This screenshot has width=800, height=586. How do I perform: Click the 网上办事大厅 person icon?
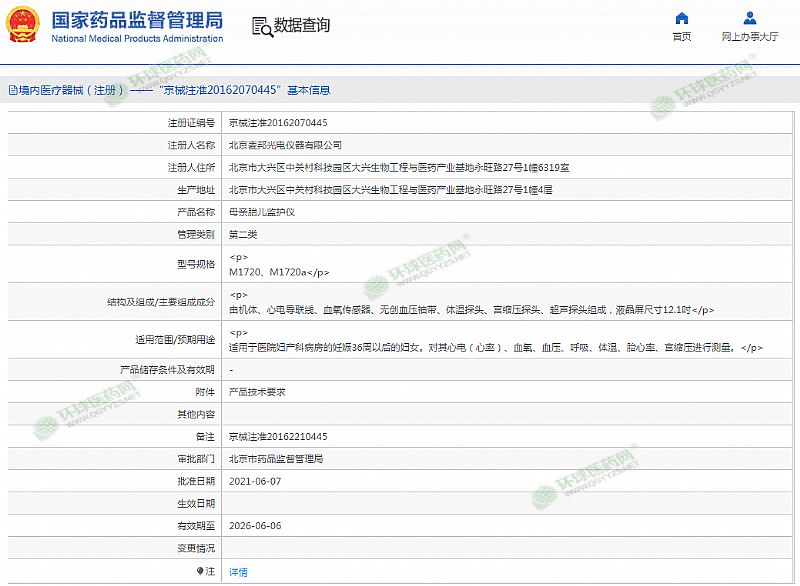pos(750,18)
